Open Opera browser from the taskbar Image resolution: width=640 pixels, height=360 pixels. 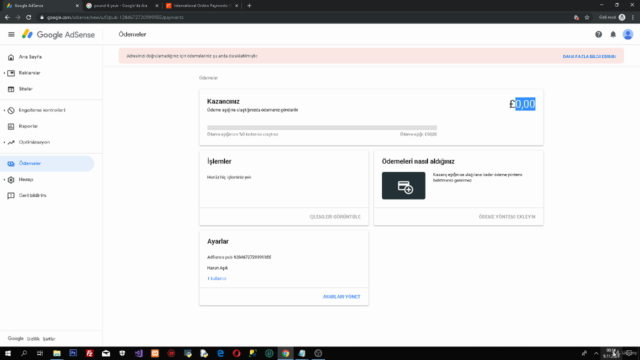click(x=236, y=353)
